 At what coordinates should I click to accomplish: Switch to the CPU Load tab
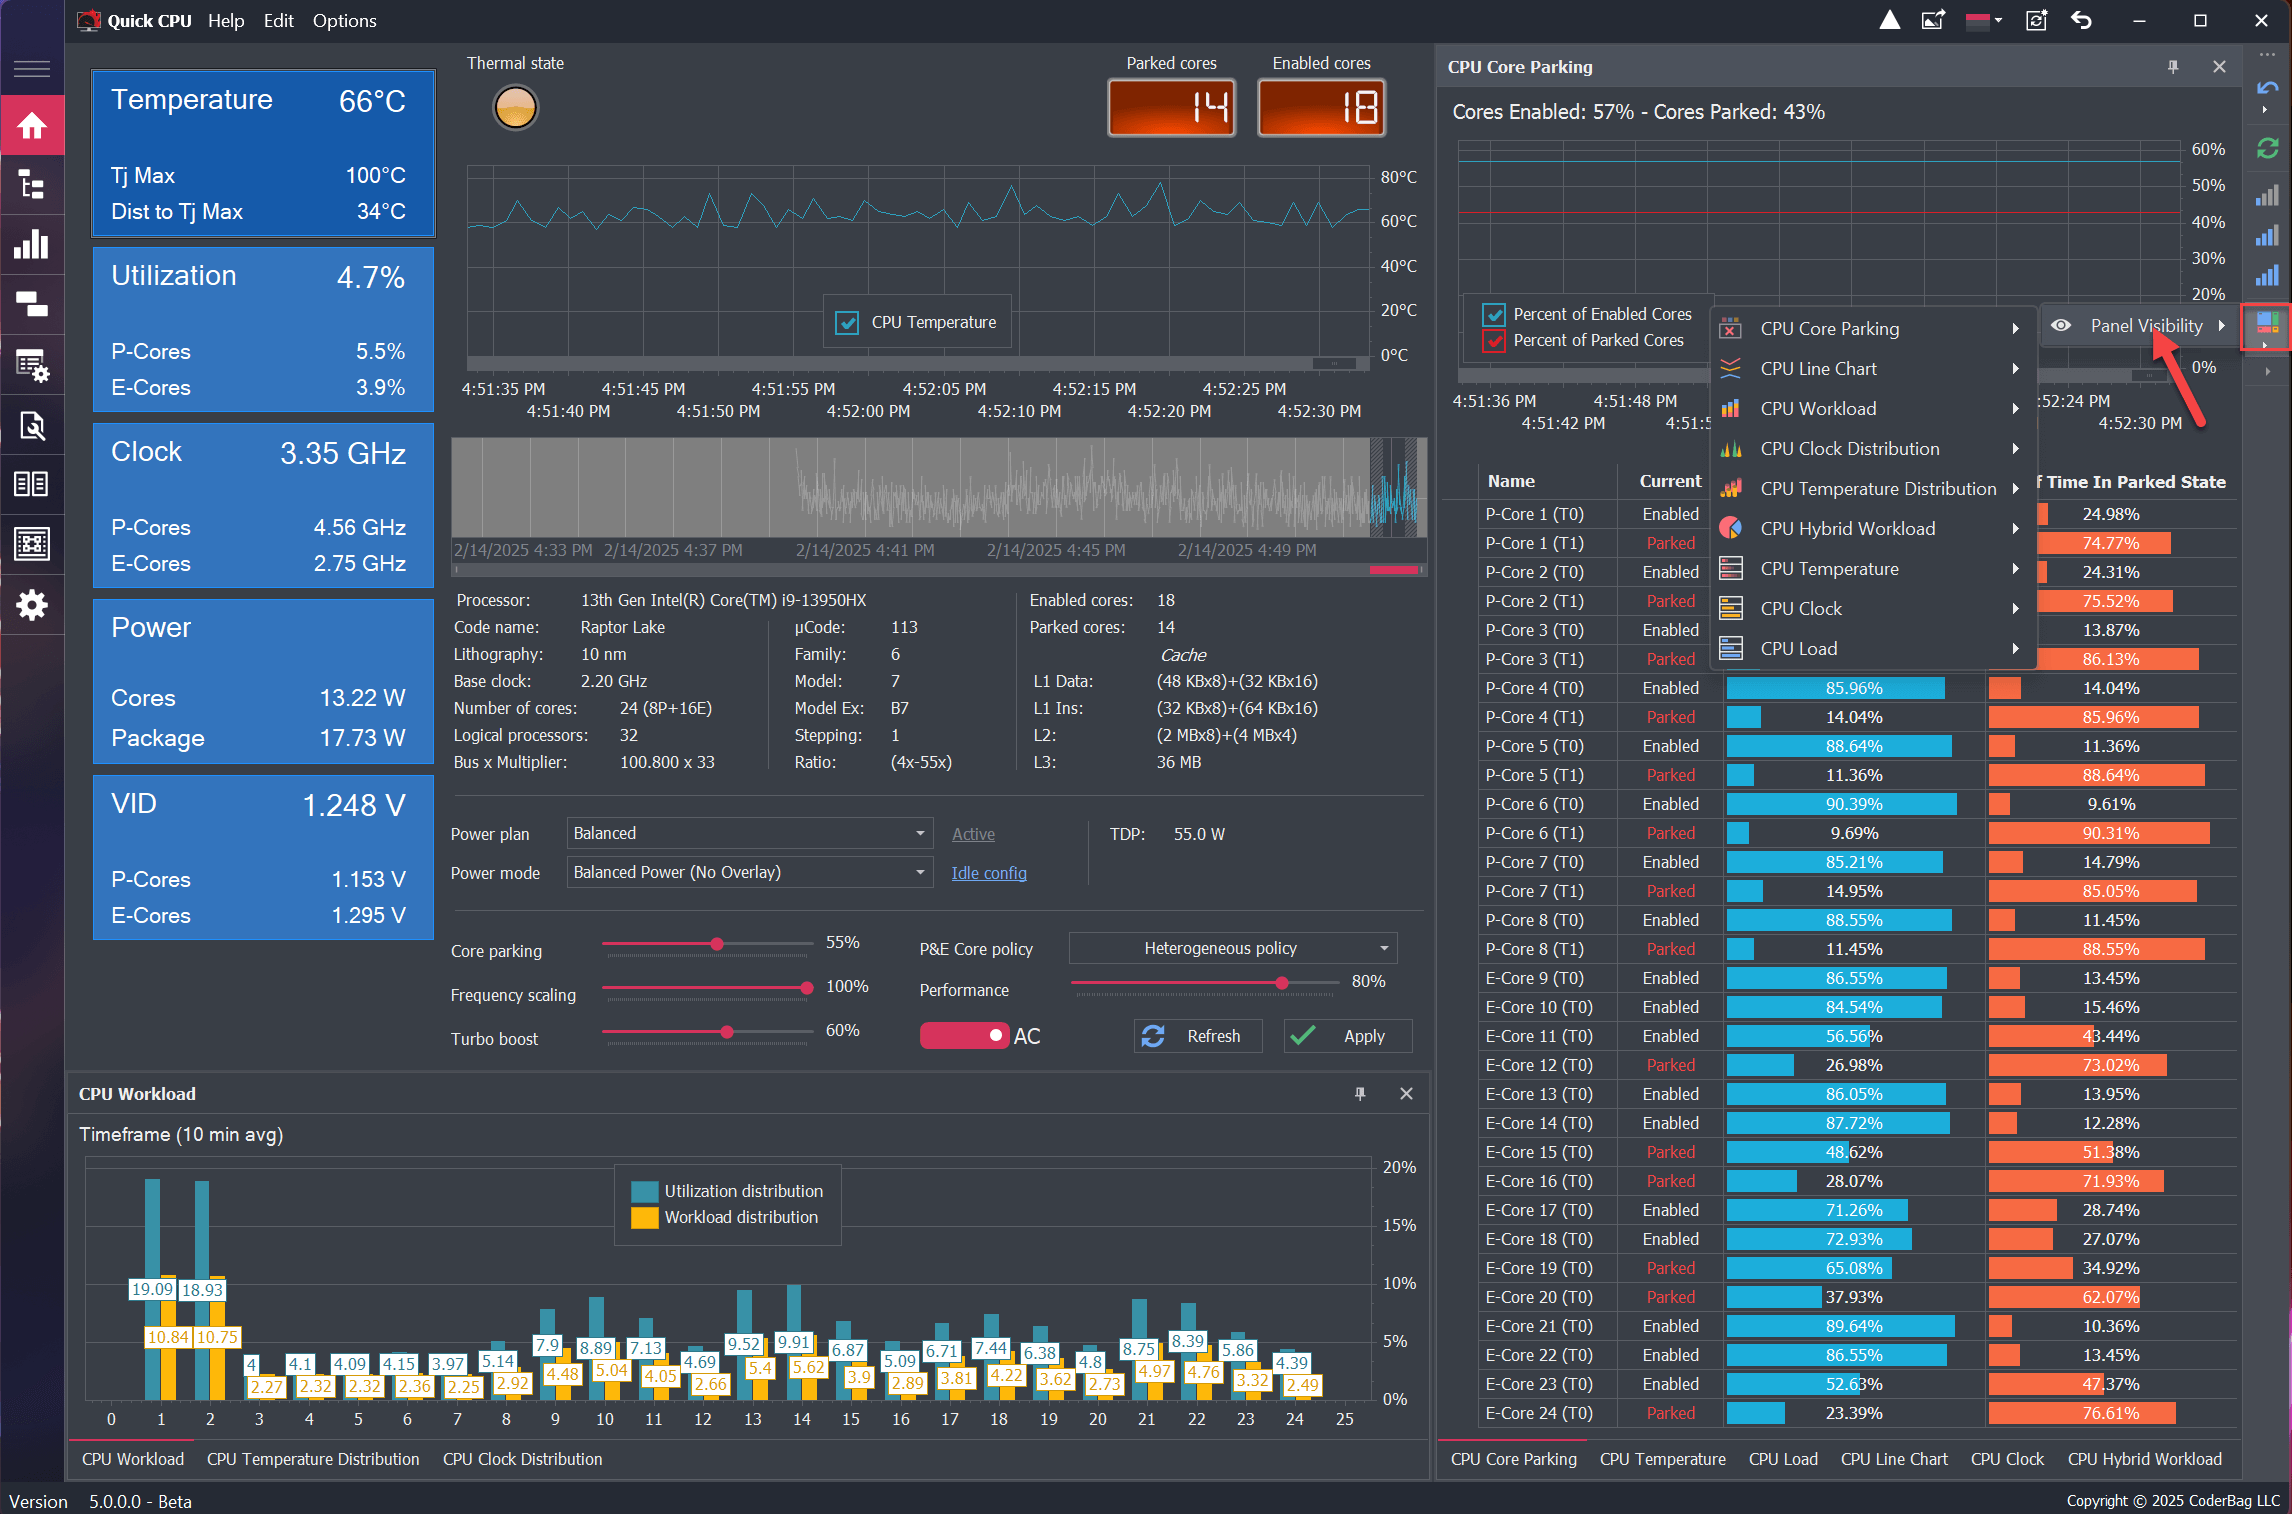click(x=1783, y=1459)
